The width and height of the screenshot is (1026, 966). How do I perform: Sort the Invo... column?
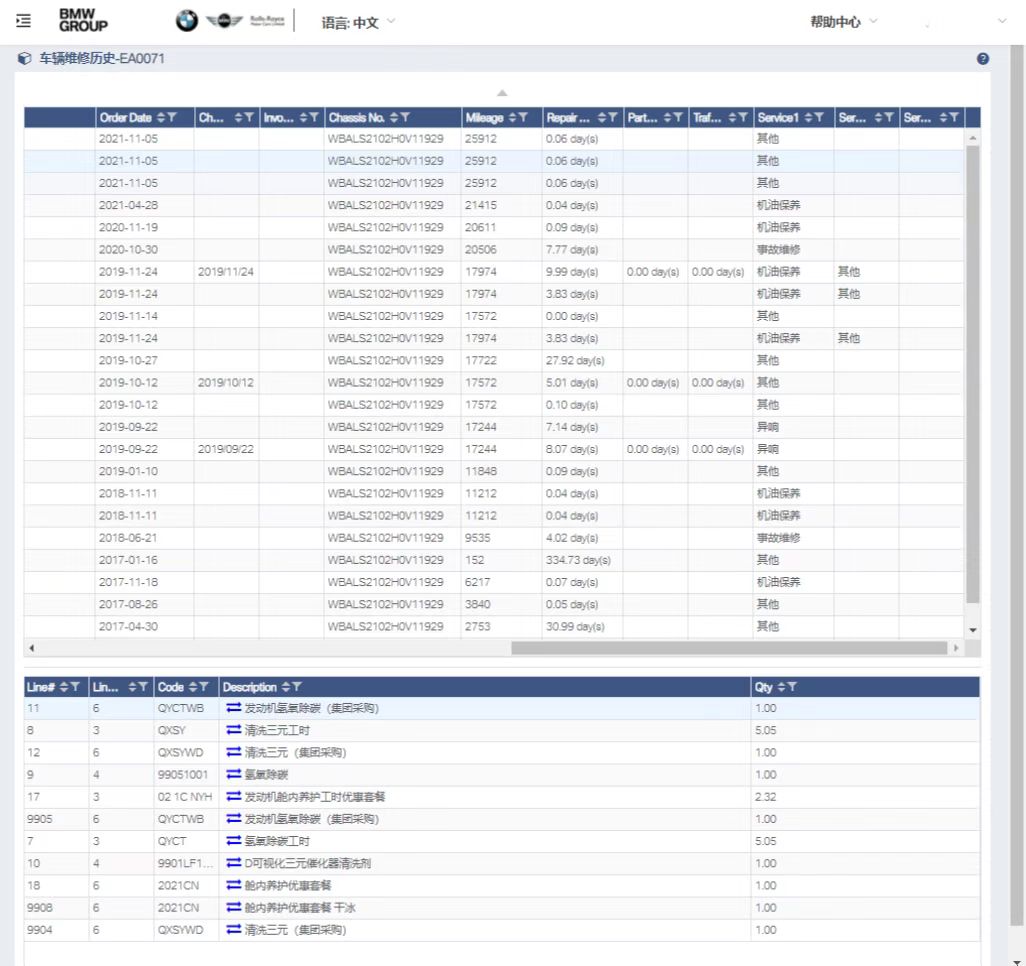click(x=303, y=118)
